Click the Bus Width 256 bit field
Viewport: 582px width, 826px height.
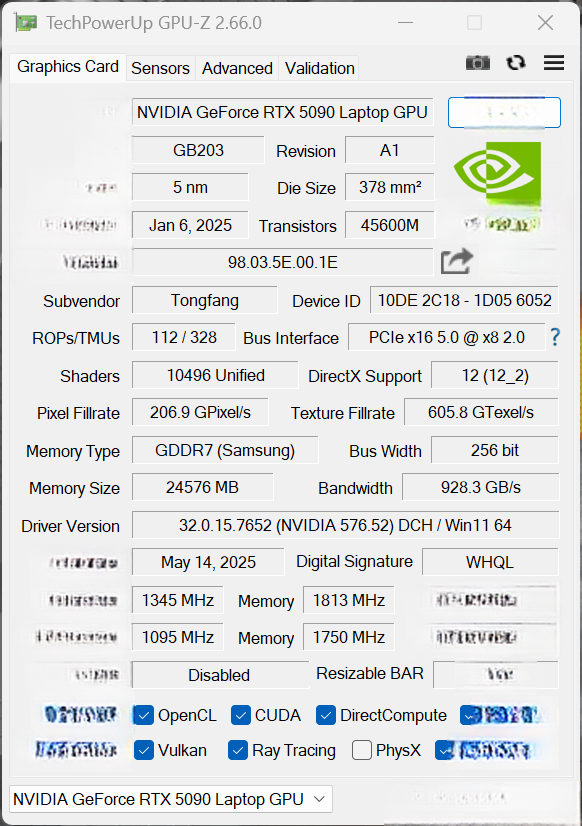495,450
